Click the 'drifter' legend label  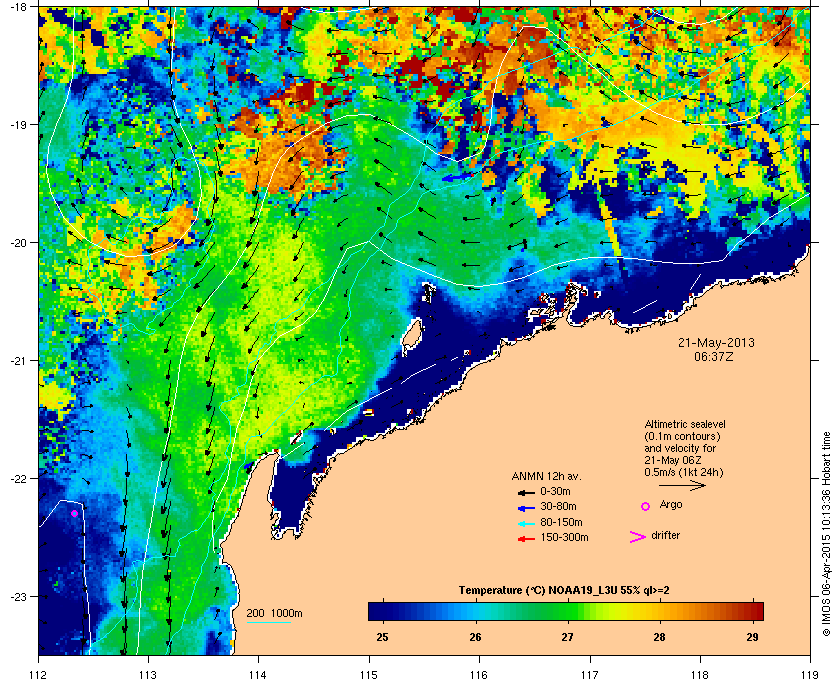coord(665,535)
